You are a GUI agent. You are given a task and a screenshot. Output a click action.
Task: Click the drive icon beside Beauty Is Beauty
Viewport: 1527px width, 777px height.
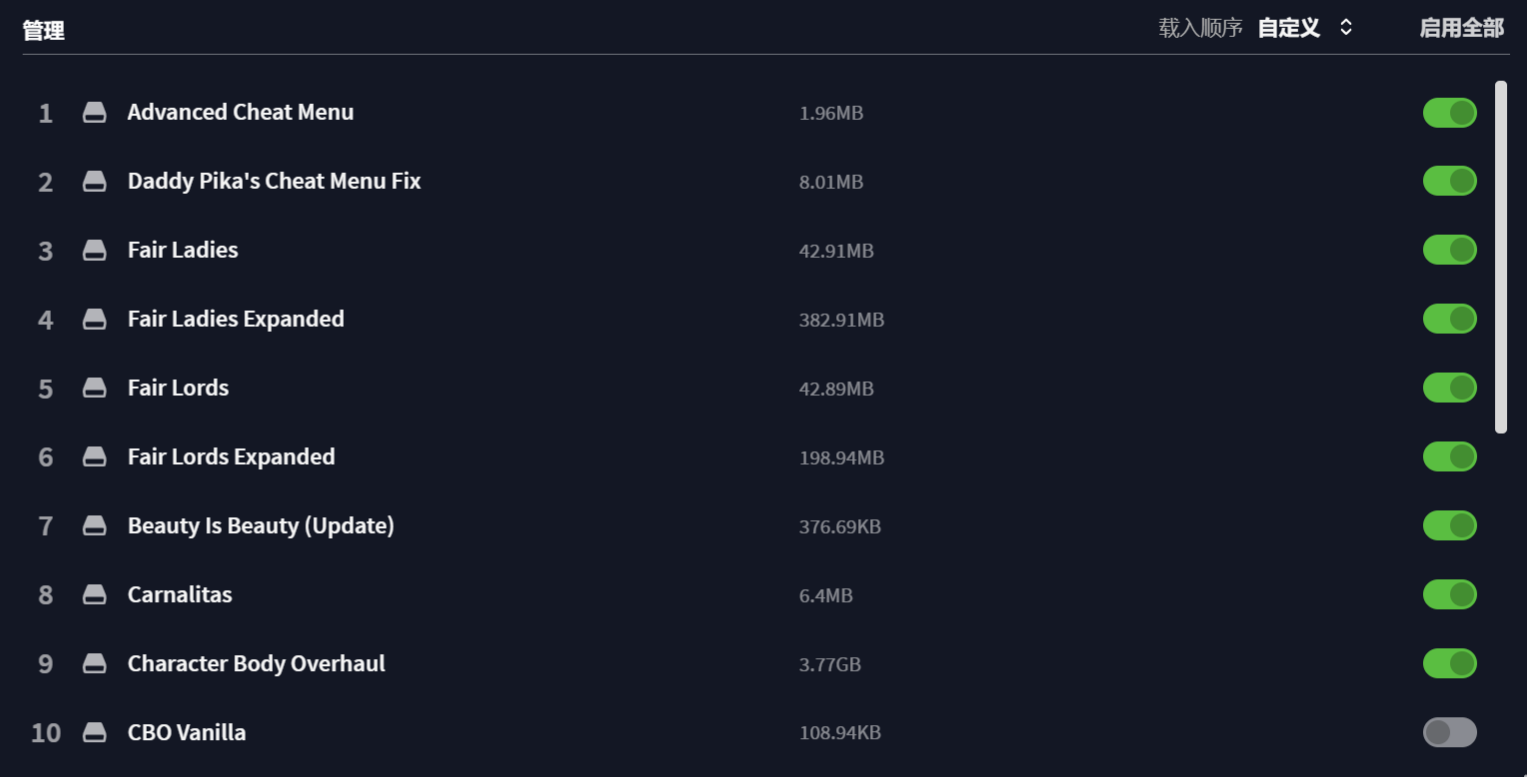point(94,527)
